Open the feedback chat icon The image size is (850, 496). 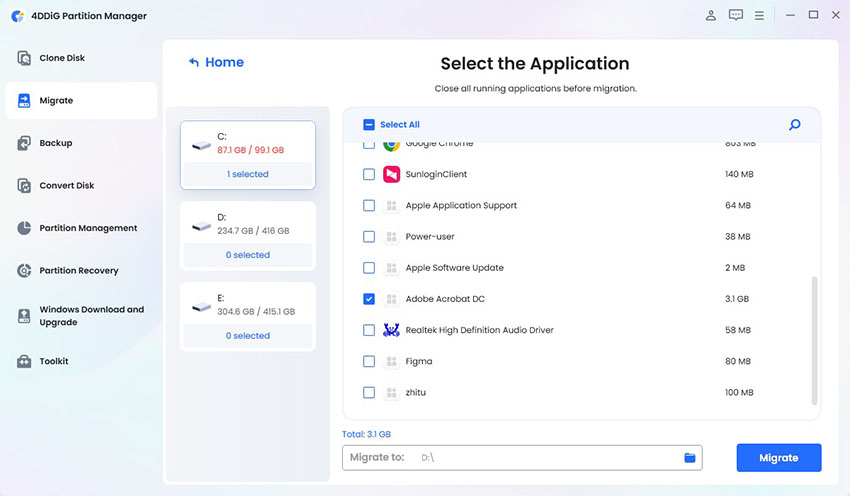pos(736,15)
